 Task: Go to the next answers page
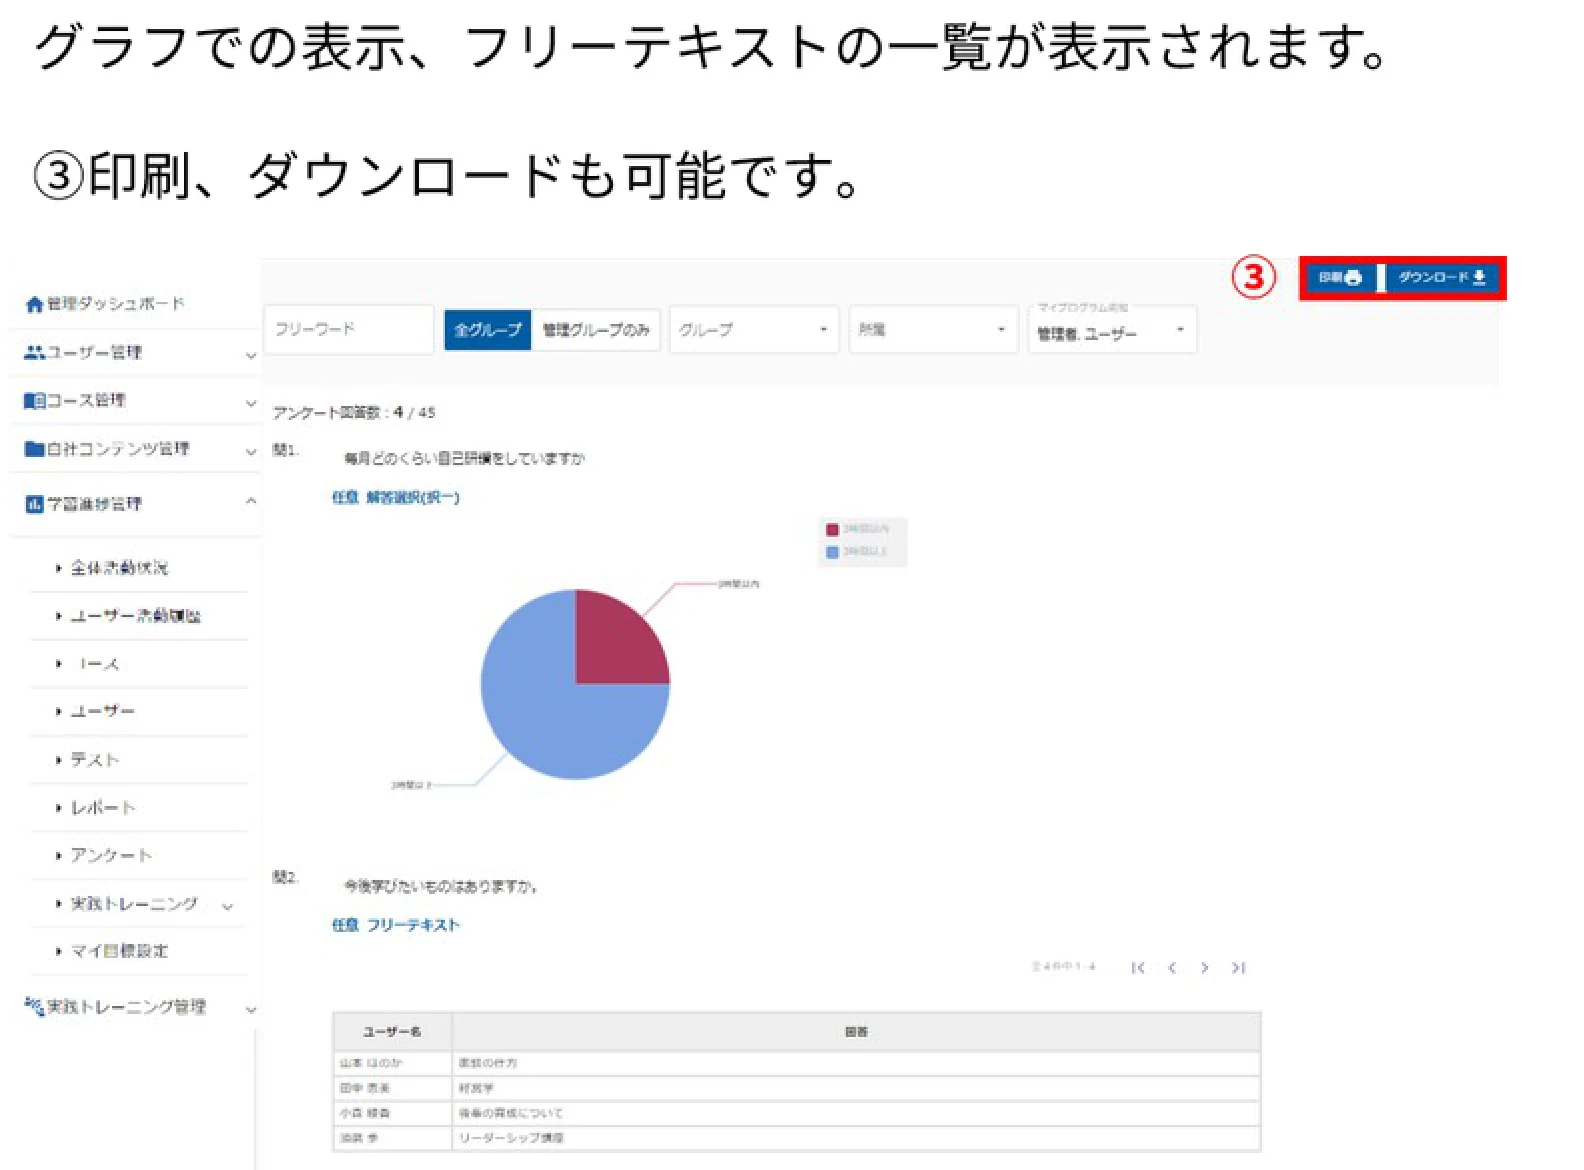tap(1204, 967)
